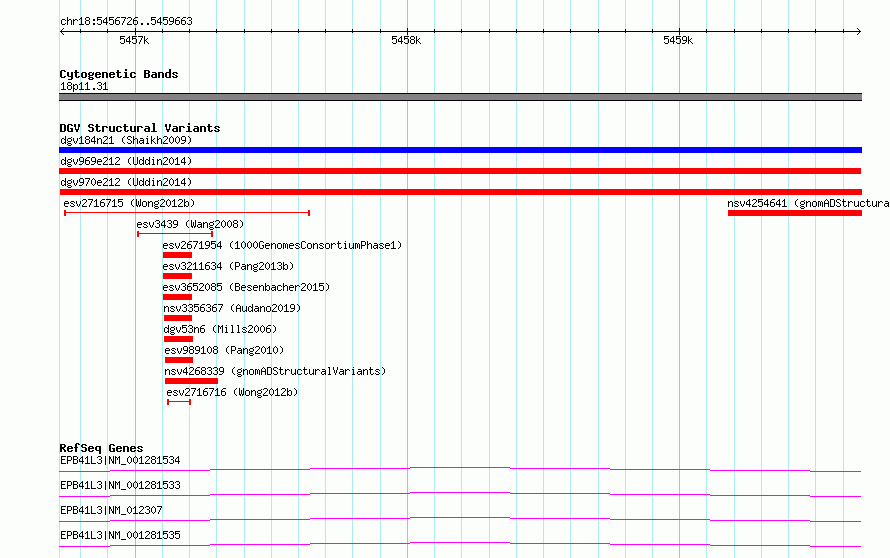Open EPB41L3|NM_001281534 gene label
Screen dimensions: 890x558
click(120, 460)
